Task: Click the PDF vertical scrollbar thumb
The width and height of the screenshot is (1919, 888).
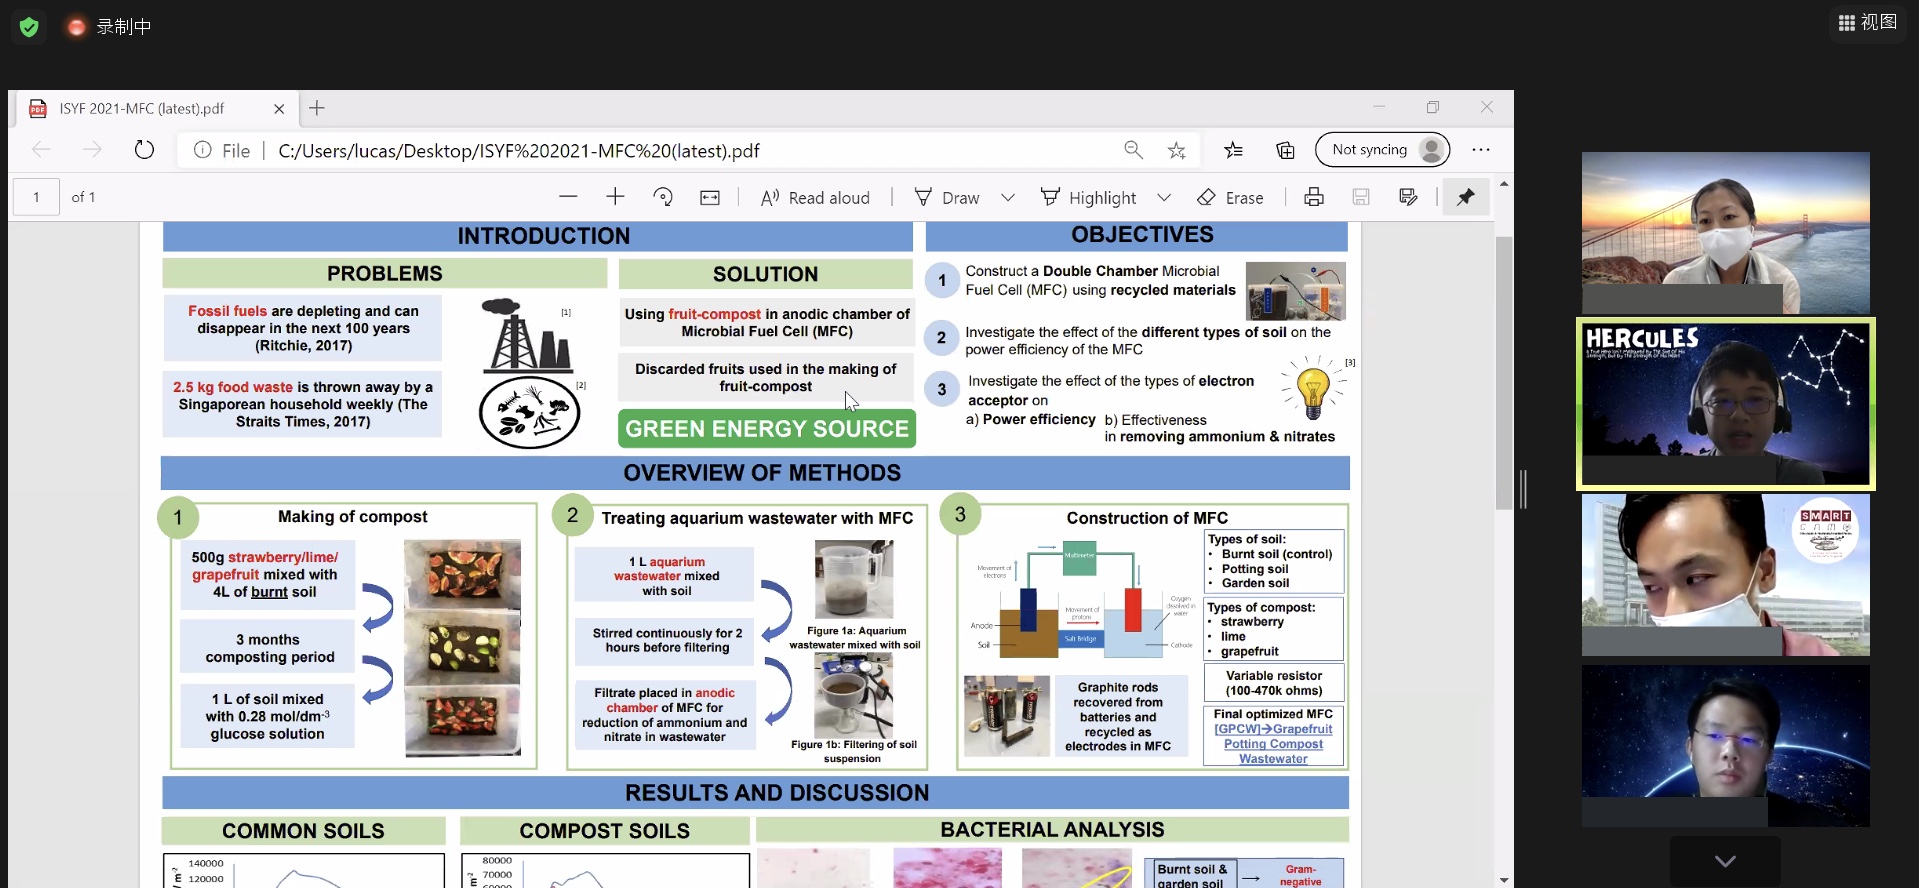Action: pos(1503,370)
